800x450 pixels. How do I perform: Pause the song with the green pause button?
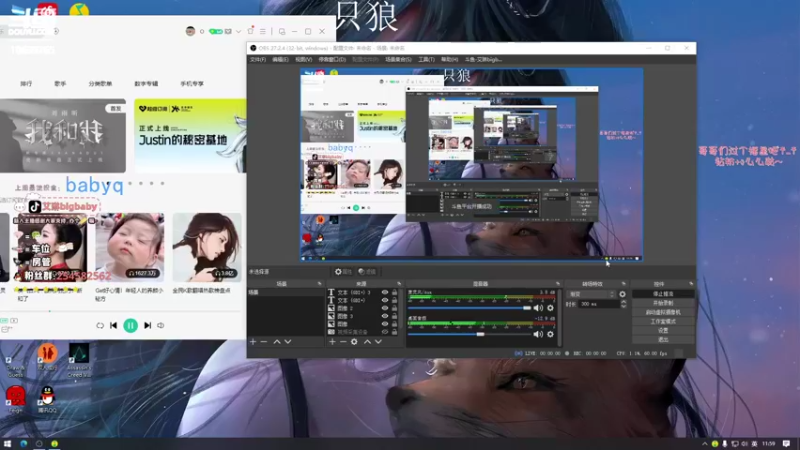(x=130, y=325)
